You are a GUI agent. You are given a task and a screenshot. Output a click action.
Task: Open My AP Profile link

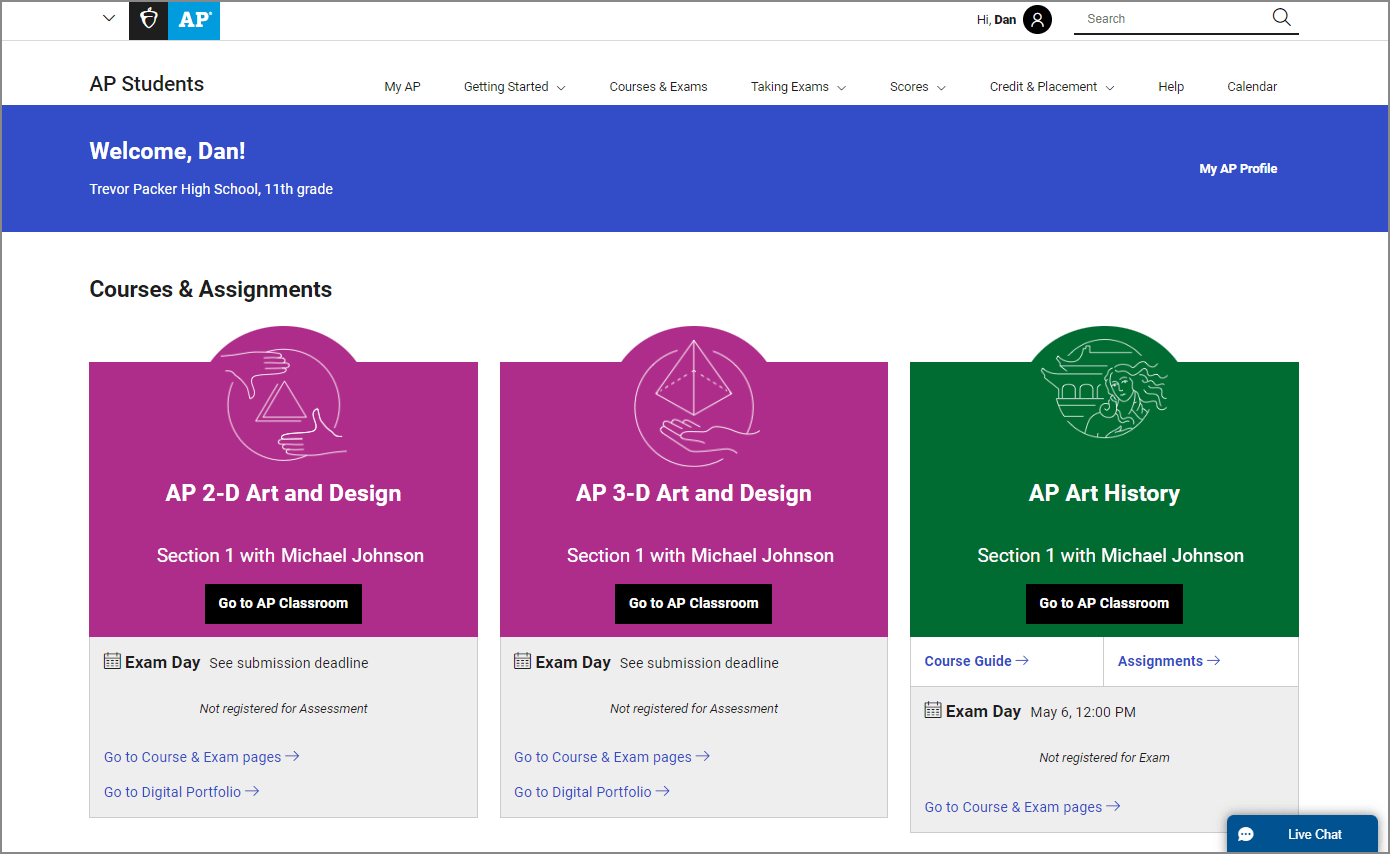[1238, 169]
